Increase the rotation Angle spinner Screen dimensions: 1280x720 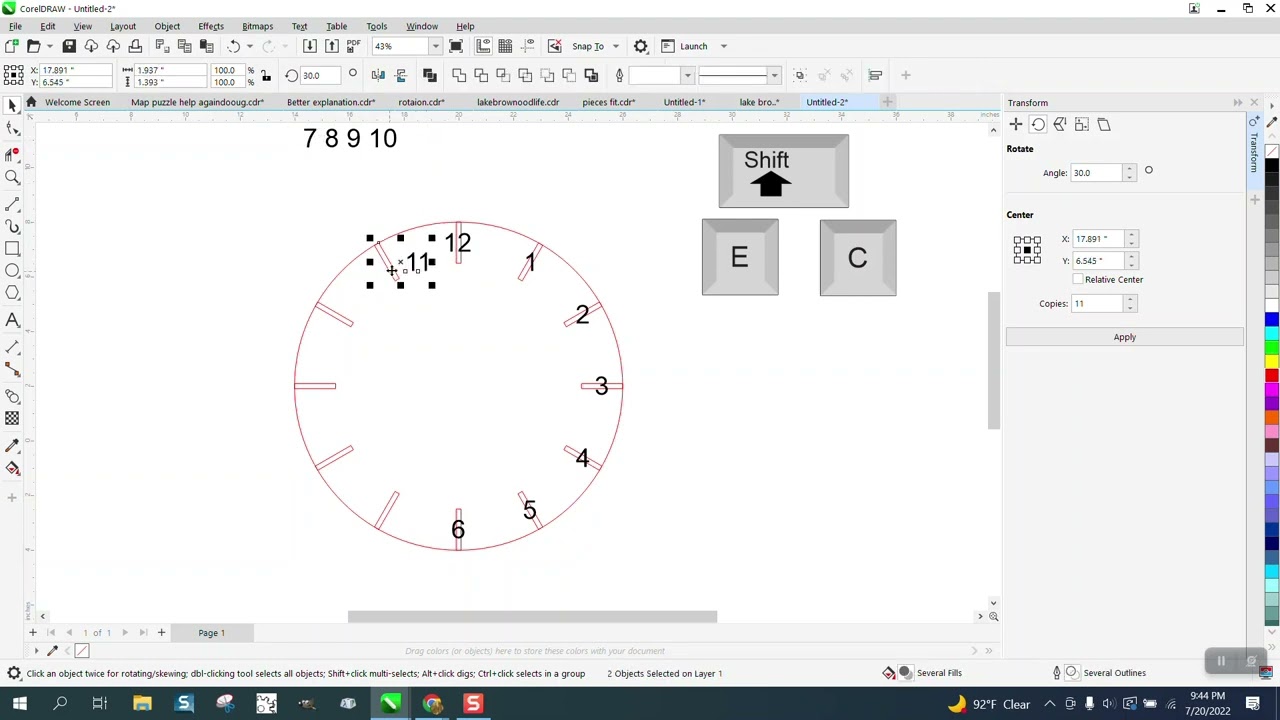(1129, 169)
